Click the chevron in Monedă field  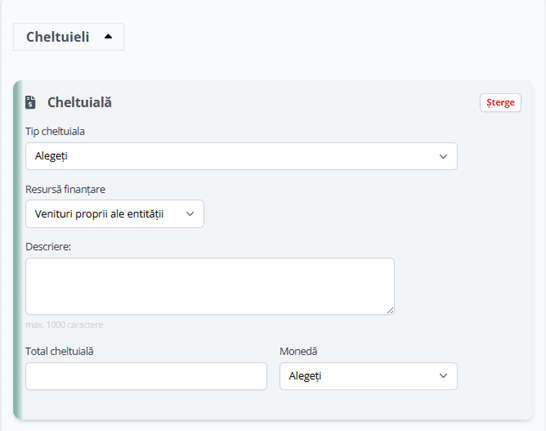pyautogui.click(x=443, y=376)
